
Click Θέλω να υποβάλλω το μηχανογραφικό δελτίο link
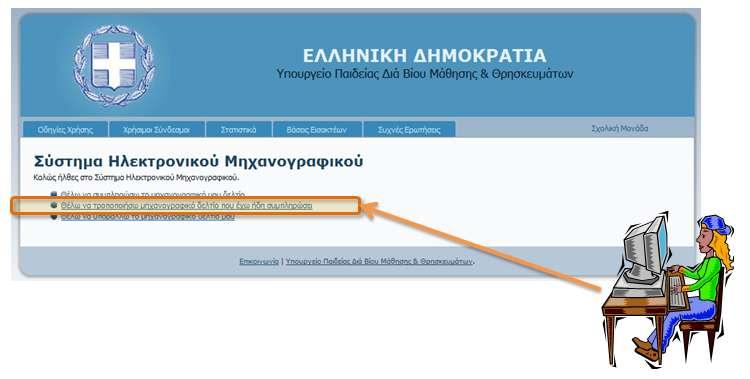[x=148, y=216]
